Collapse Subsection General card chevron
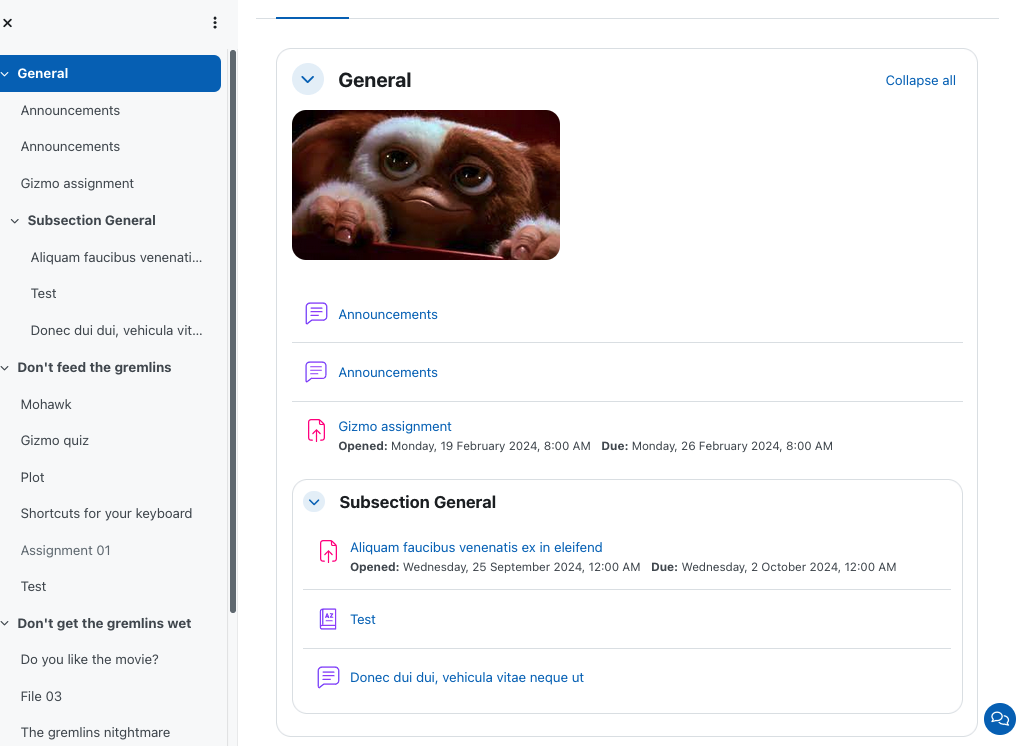Viewport: 1036px width, 746px height. coord(314,502)
